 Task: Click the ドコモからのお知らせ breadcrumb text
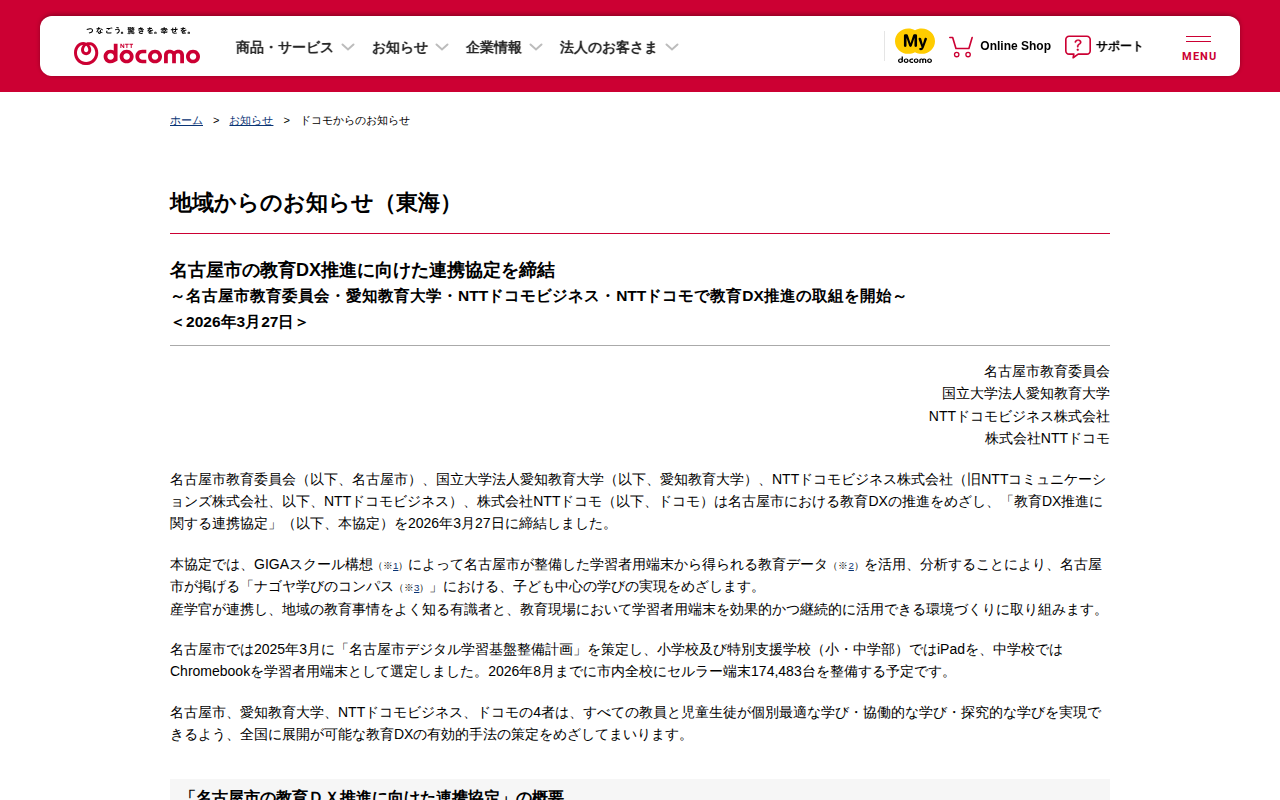[x=355, y=120]
